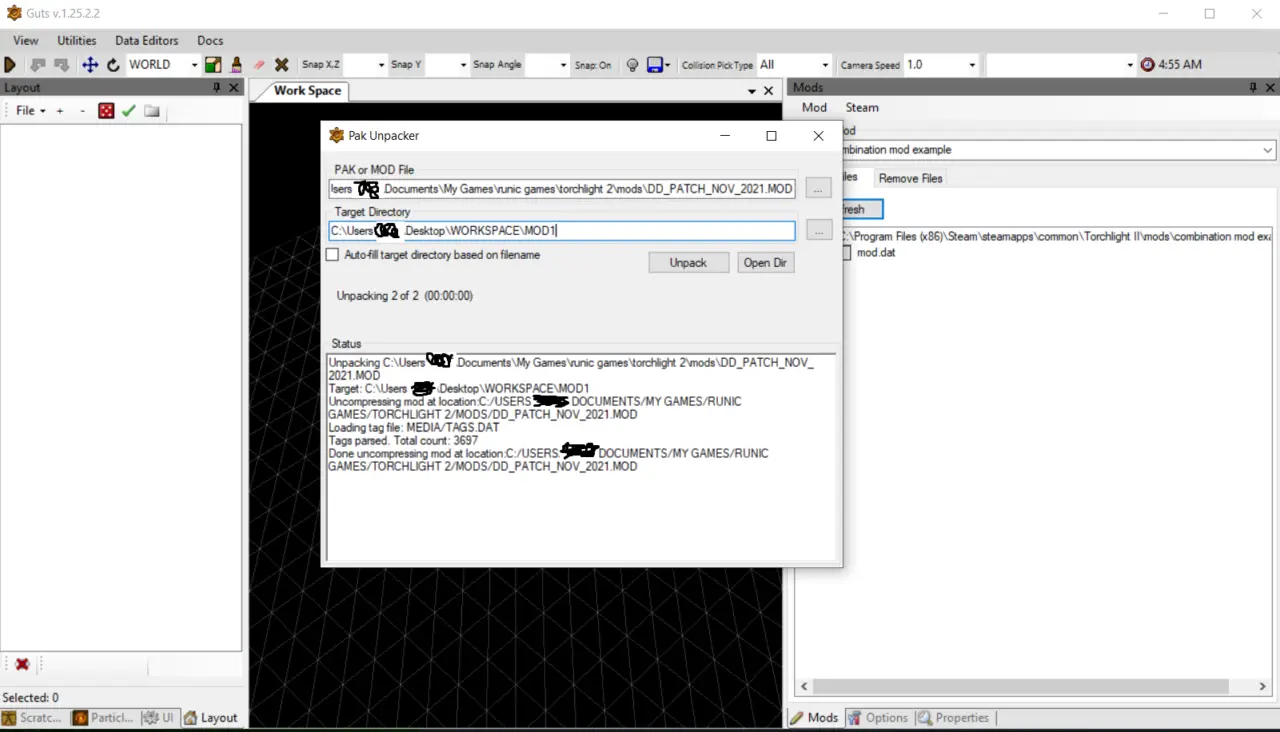Screen dimensions: 1280x732
Task: Open the Utilities menu
Action: tap(77, 41)
